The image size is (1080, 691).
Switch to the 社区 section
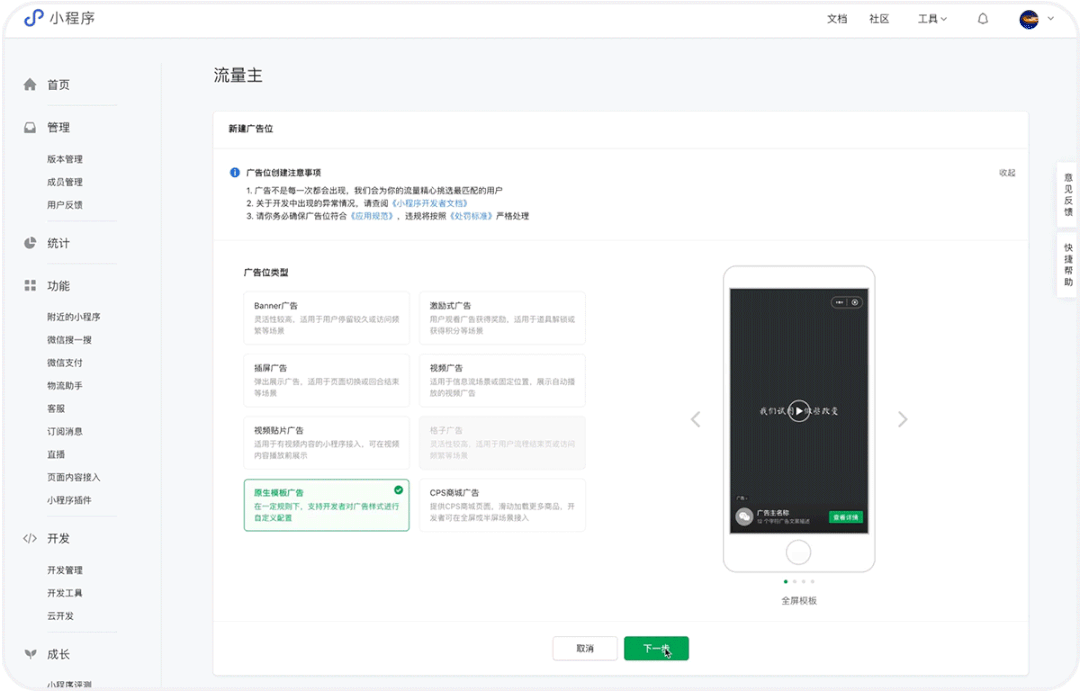pos(879,18)
